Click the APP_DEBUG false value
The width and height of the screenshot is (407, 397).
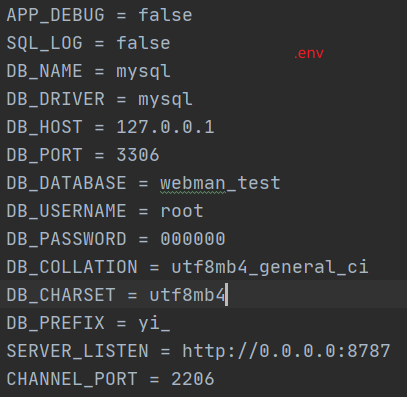click(165, 15)
